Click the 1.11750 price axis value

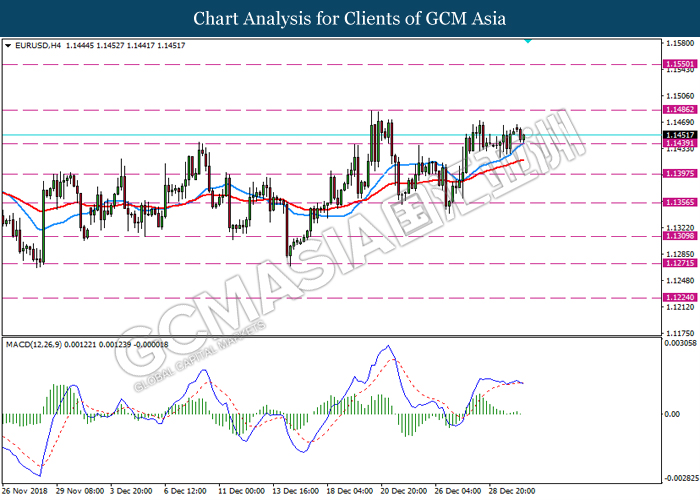pyautogui.click(x=680, y=333)
